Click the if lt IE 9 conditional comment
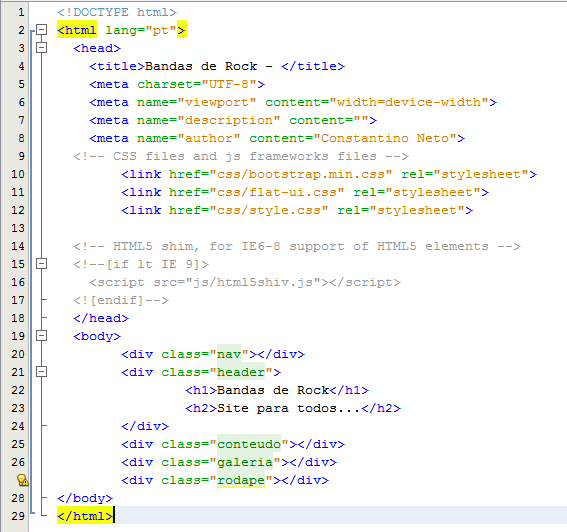The width and height of the screenshot is (567, 532). point(141,264)
